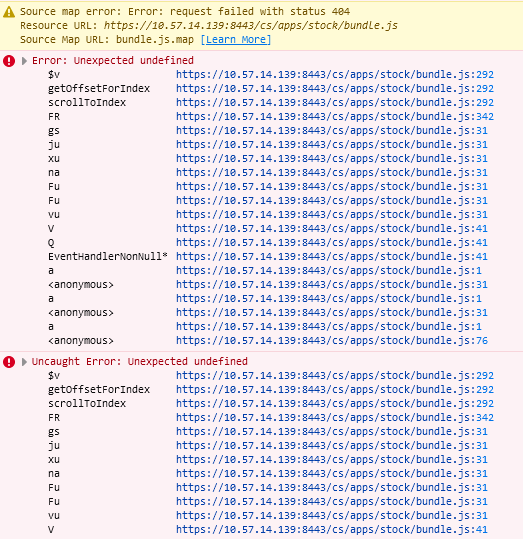523x539 pixels.
Task: Select the 'Error: Unexpected undefined' message text
Action: tap(113, 60)
